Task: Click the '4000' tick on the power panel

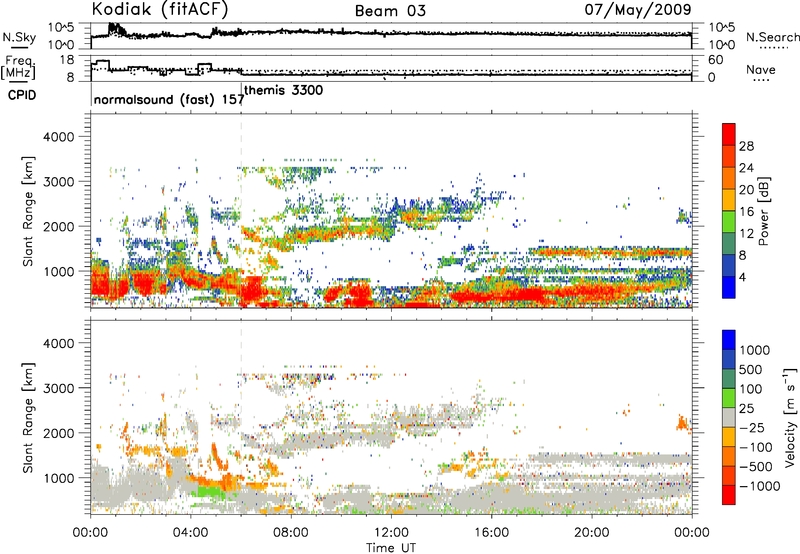Action: coord(58,137)
